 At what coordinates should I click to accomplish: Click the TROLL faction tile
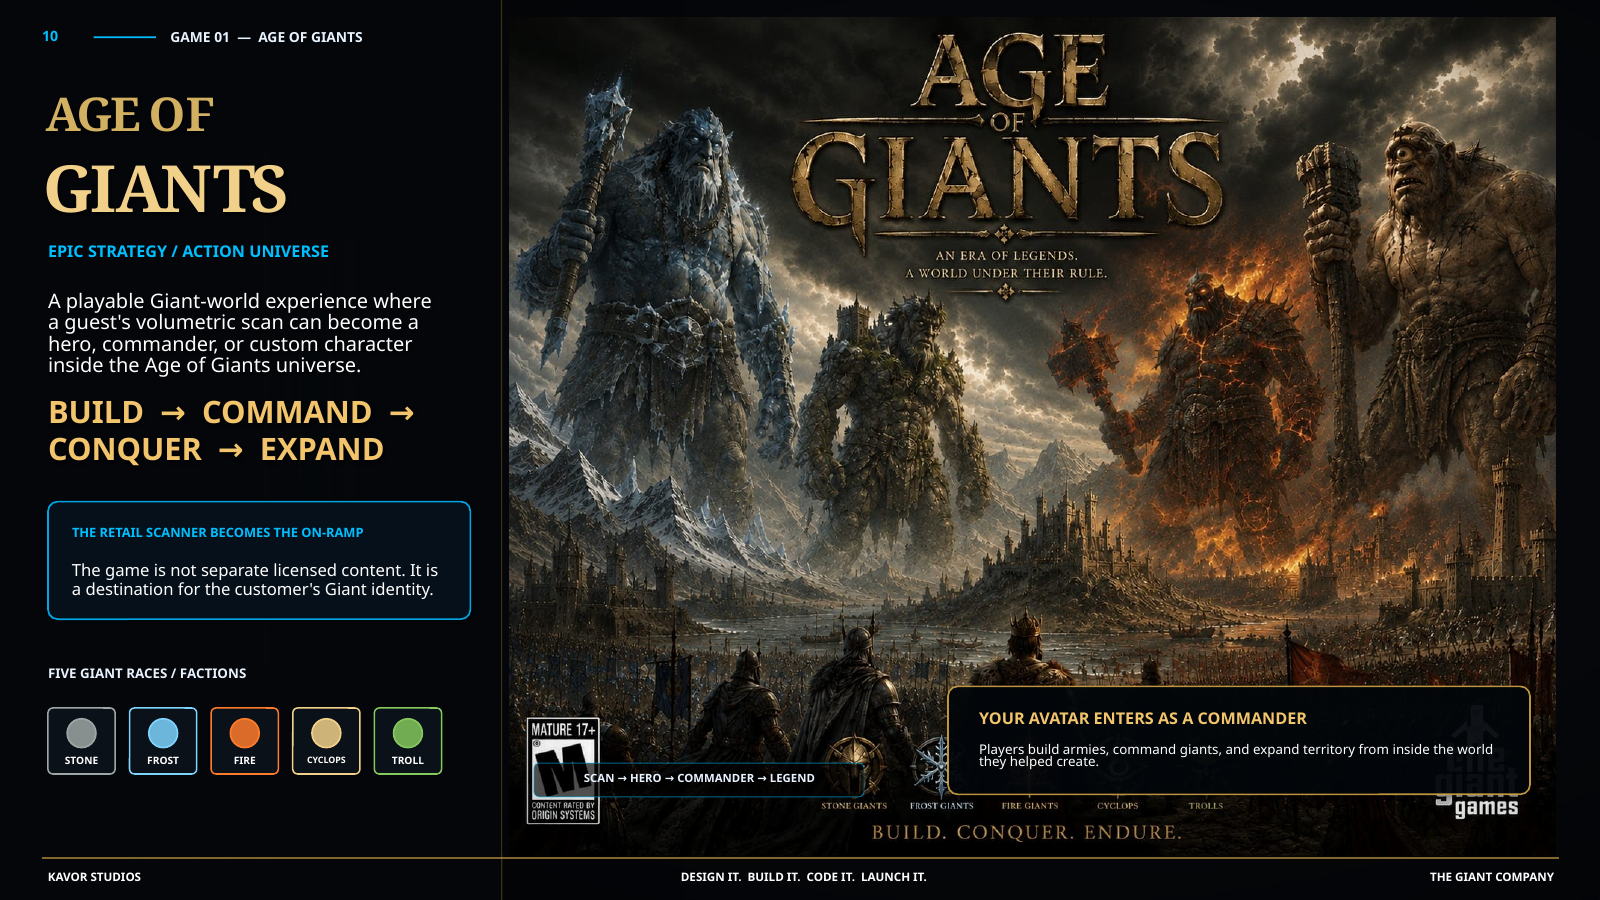click(408, 741)
